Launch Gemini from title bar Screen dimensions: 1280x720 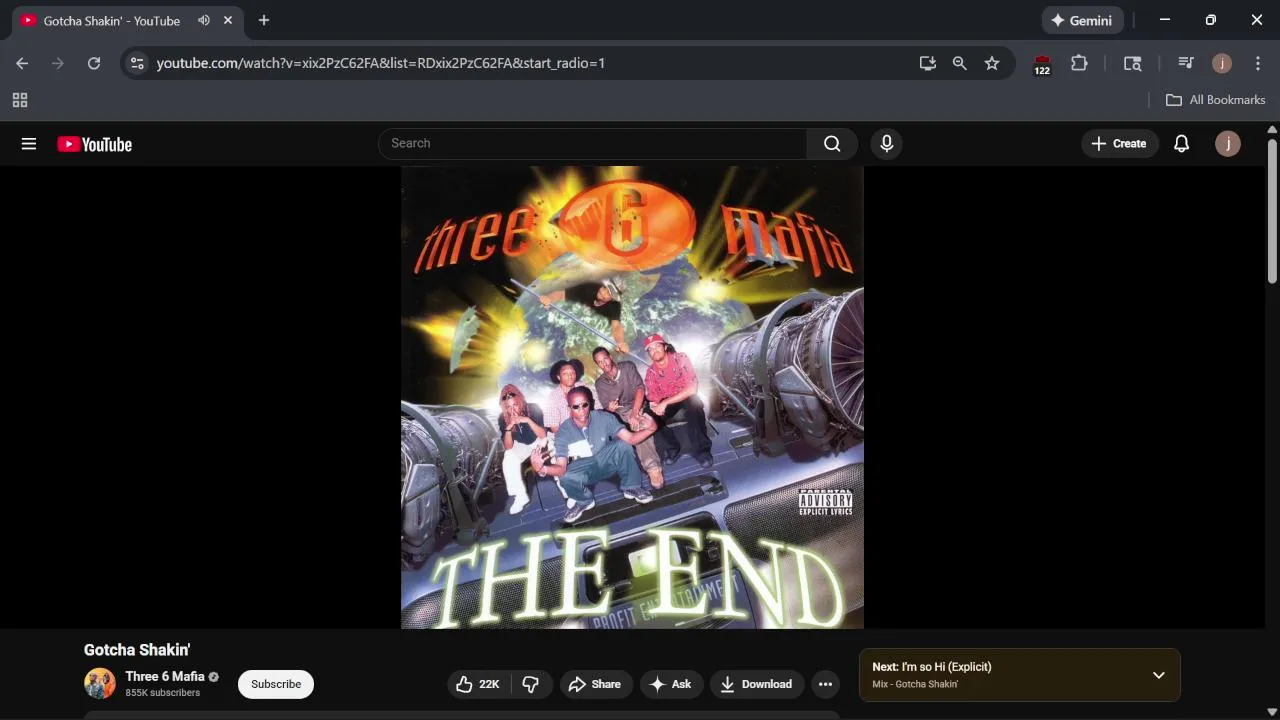click(1083, 20)
